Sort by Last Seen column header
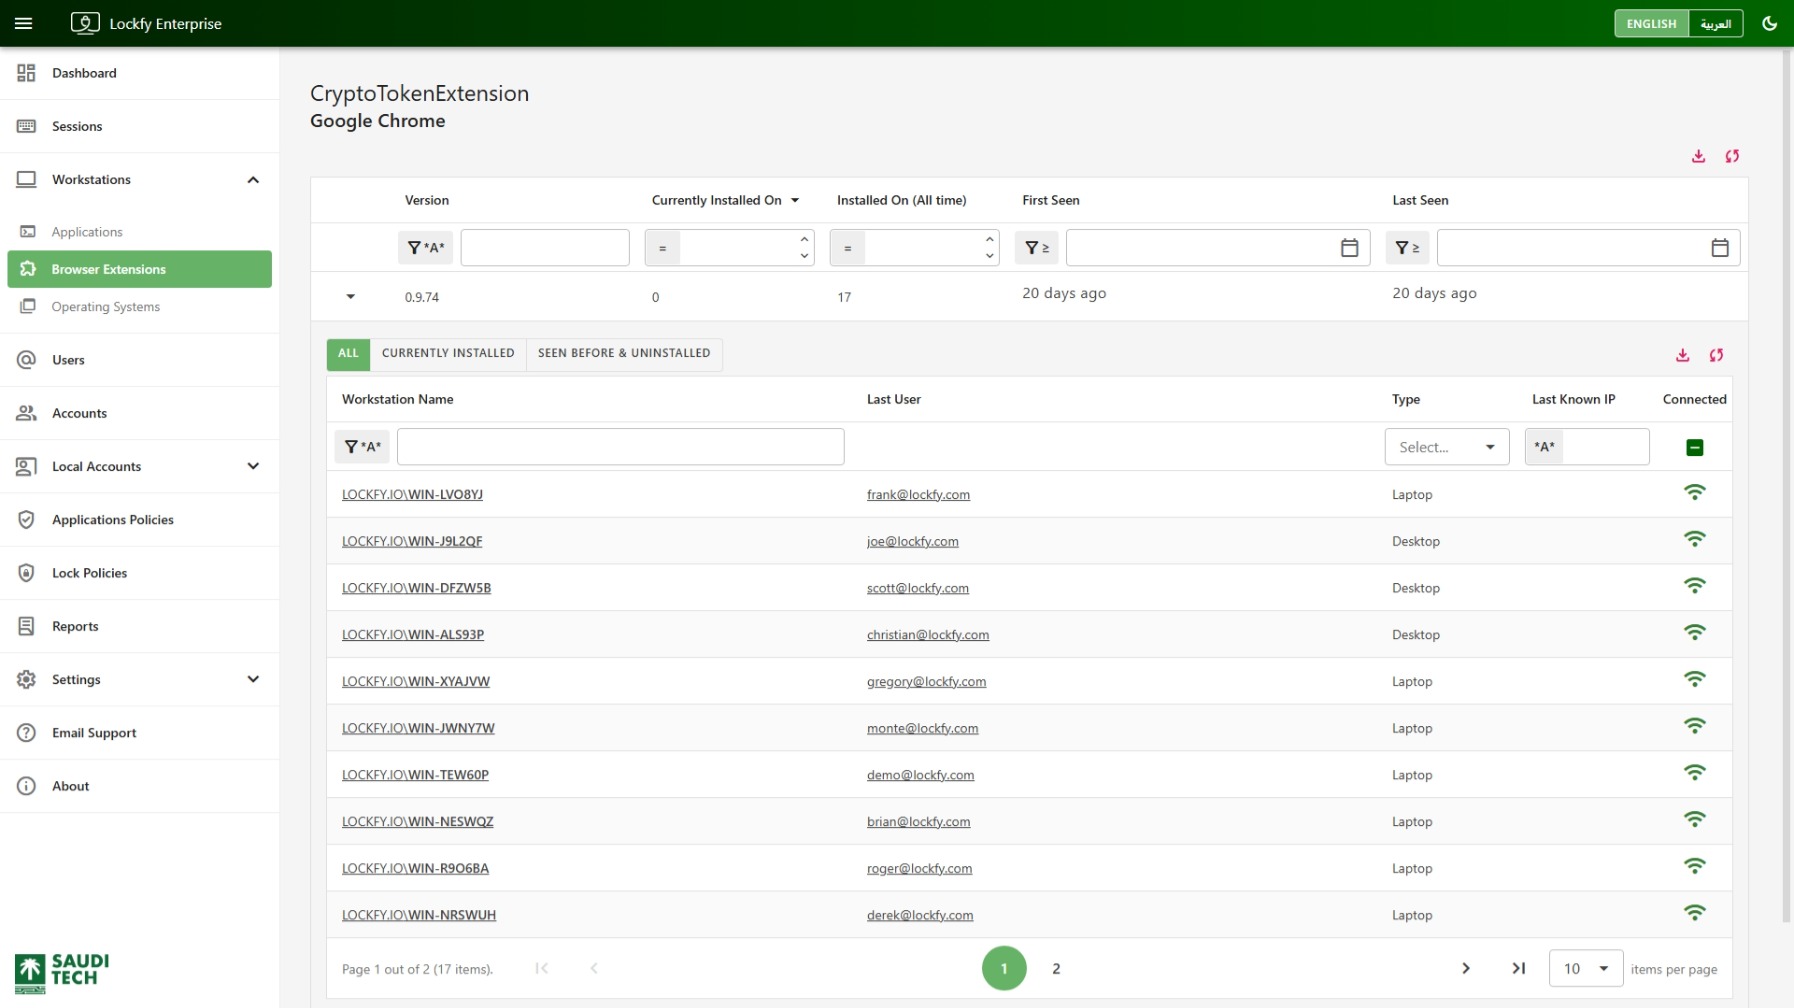This screenshot has height=1008, width=1794. [x=1420, y=200]
